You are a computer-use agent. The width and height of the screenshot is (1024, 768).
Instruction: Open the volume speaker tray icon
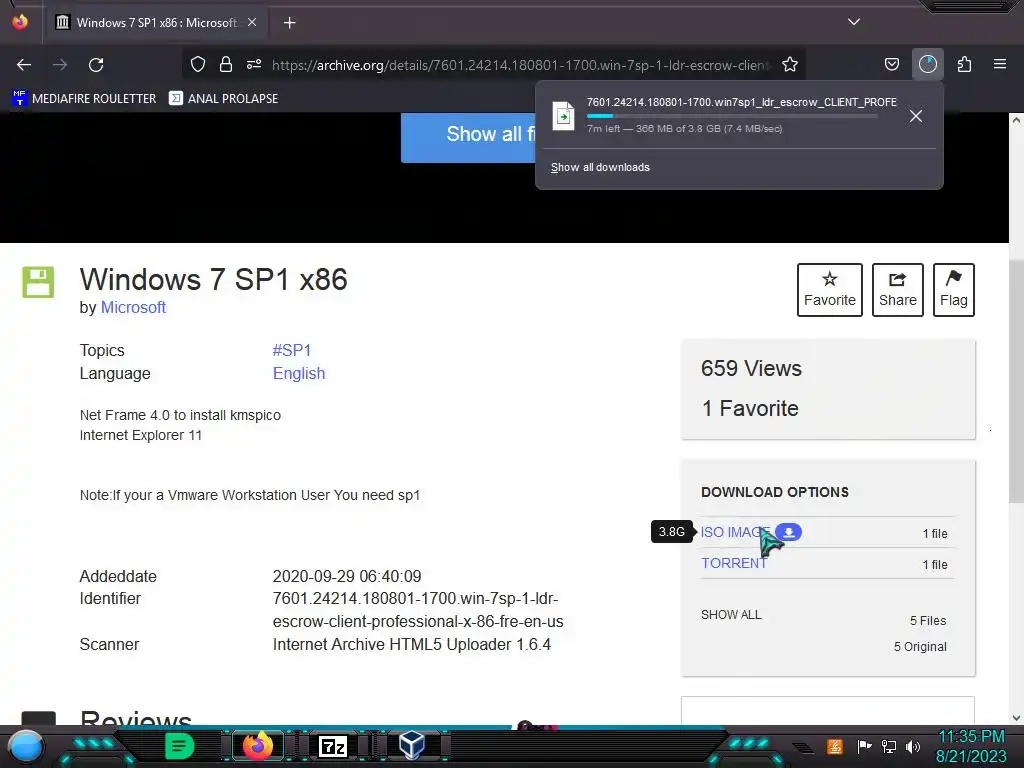(x=913, y=746)
